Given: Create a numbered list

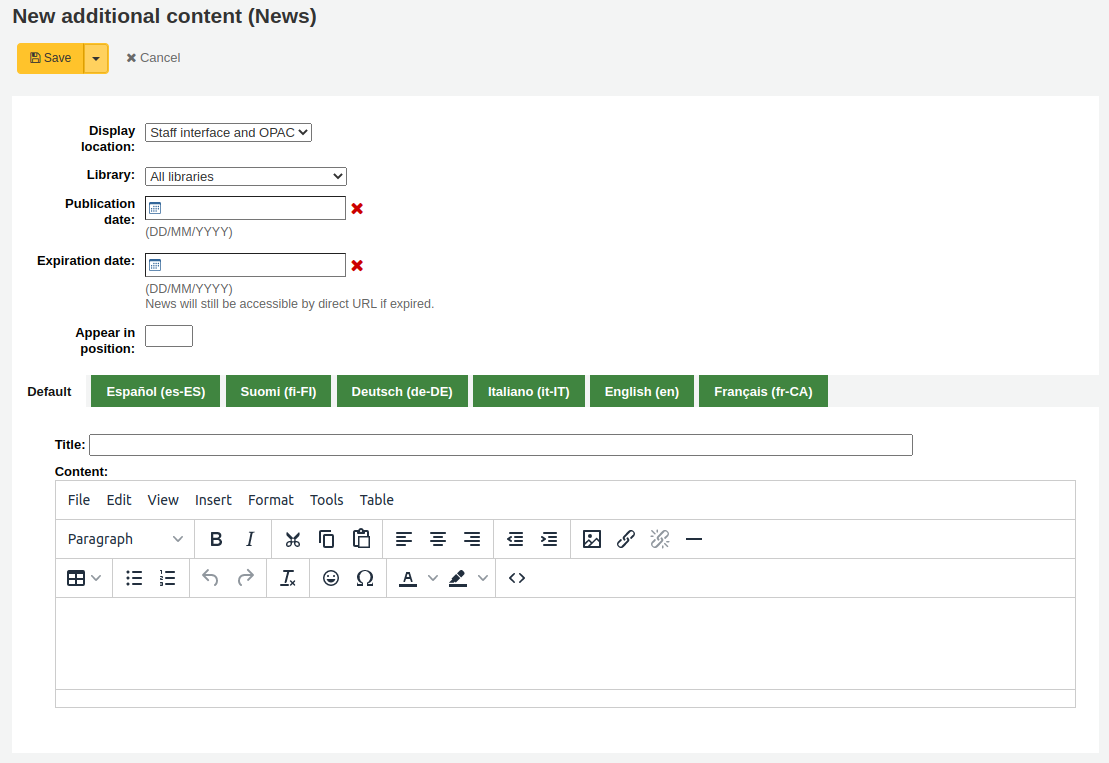Looking at the screenshot, I should (x=168, y=578).
